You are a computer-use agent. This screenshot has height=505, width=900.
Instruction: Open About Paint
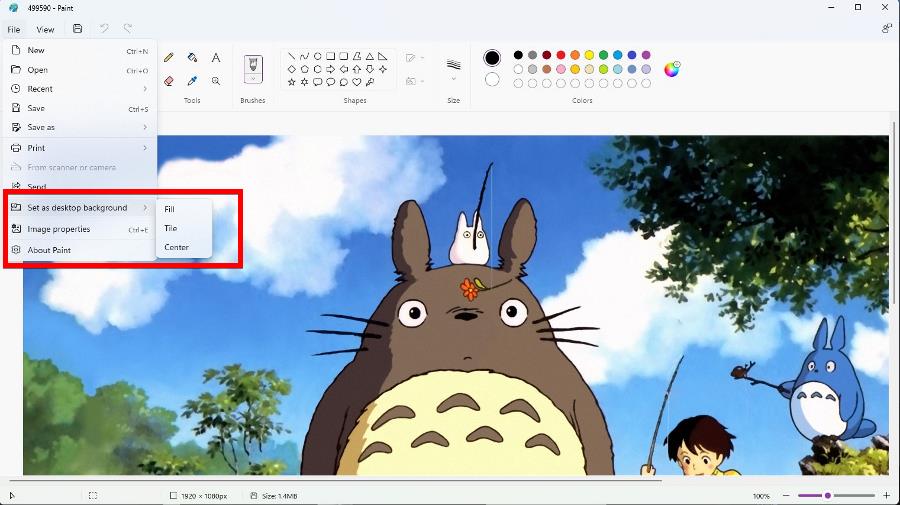point(80,250)
